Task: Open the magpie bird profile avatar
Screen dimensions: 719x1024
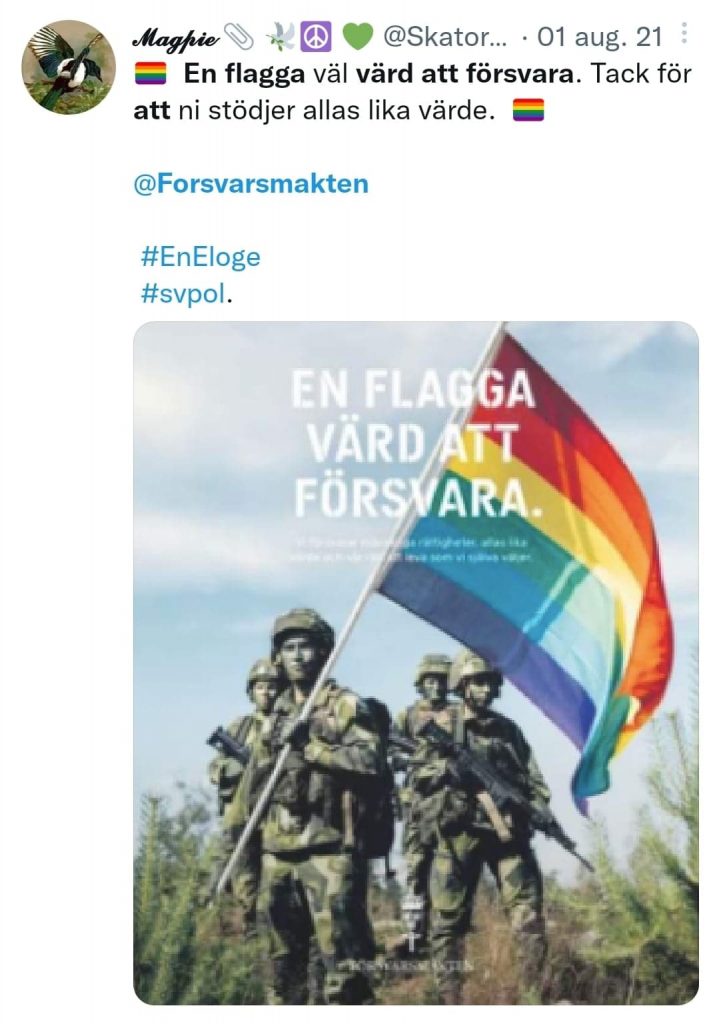Action: click(69, 67)
